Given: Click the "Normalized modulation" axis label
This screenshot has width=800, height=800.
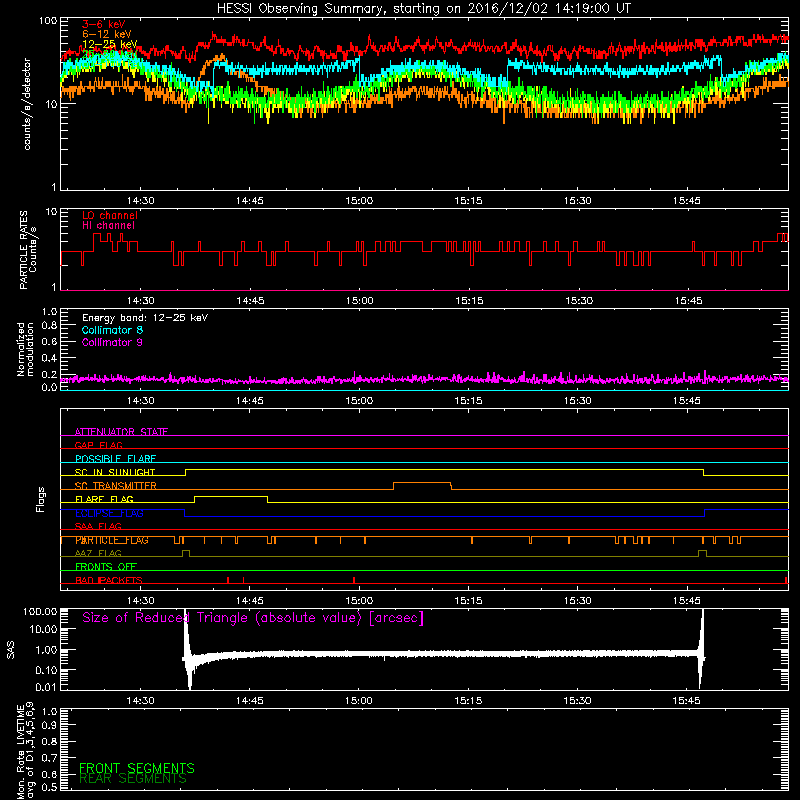Looking at the screenshot, I should (25, 349).
